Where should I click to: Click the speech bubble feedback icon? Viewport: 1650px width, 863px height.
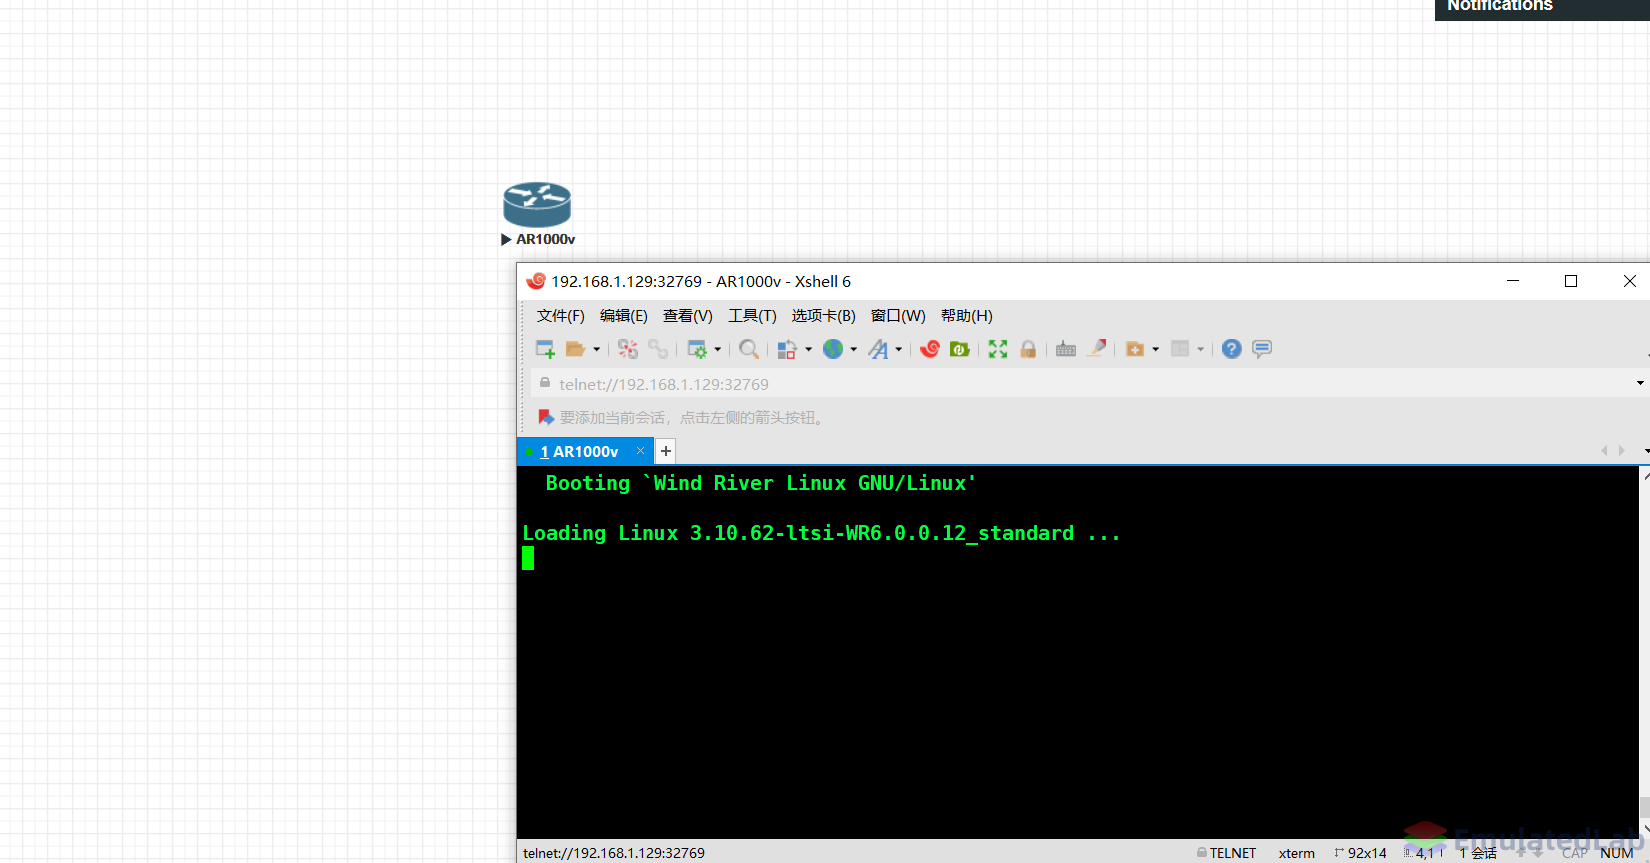pos(1262,349)
